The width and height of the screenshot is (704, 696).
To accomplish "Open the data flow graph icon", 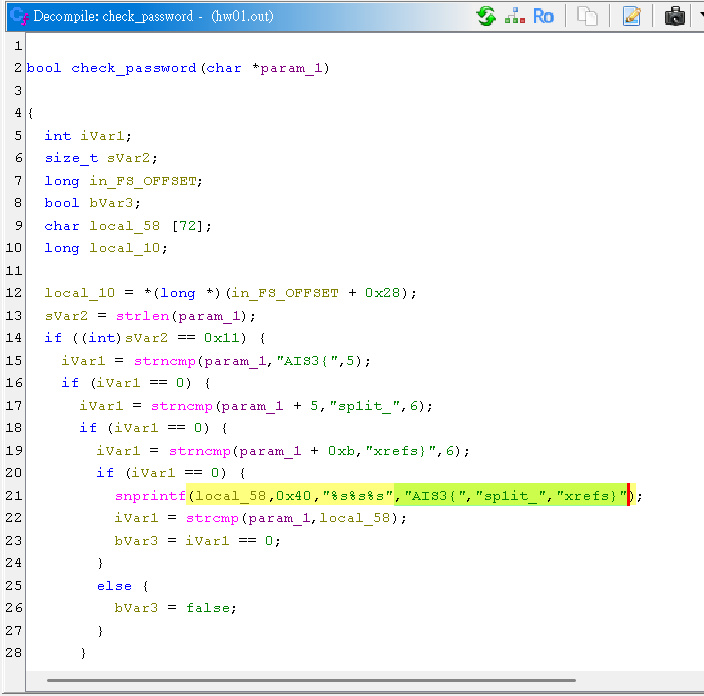I will 515,17.
